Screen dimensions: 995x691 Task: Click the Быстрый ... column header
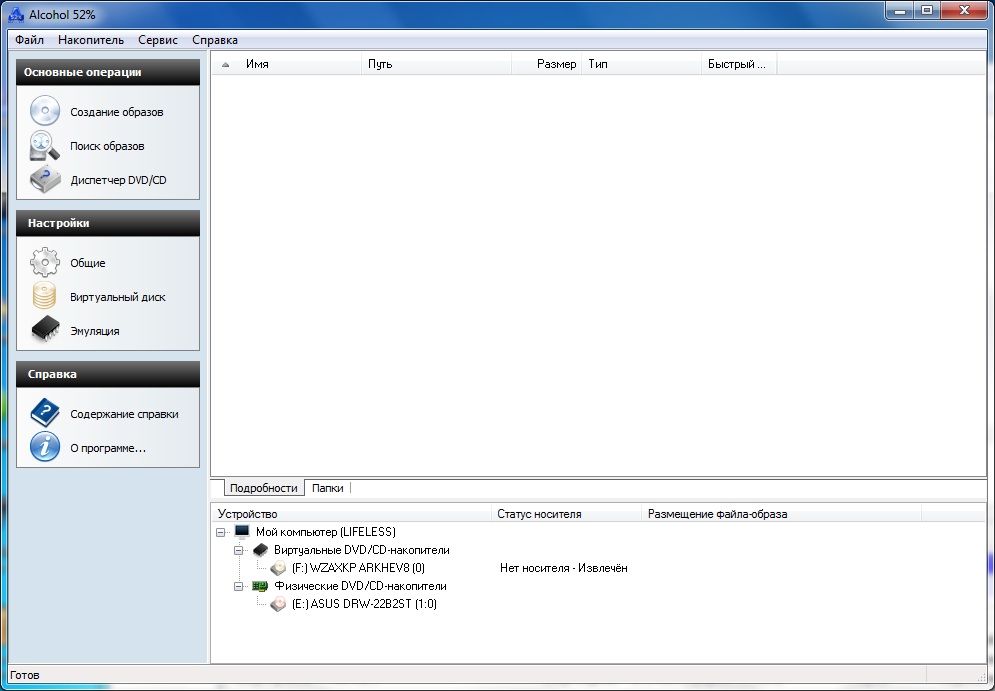coord(739,64)
